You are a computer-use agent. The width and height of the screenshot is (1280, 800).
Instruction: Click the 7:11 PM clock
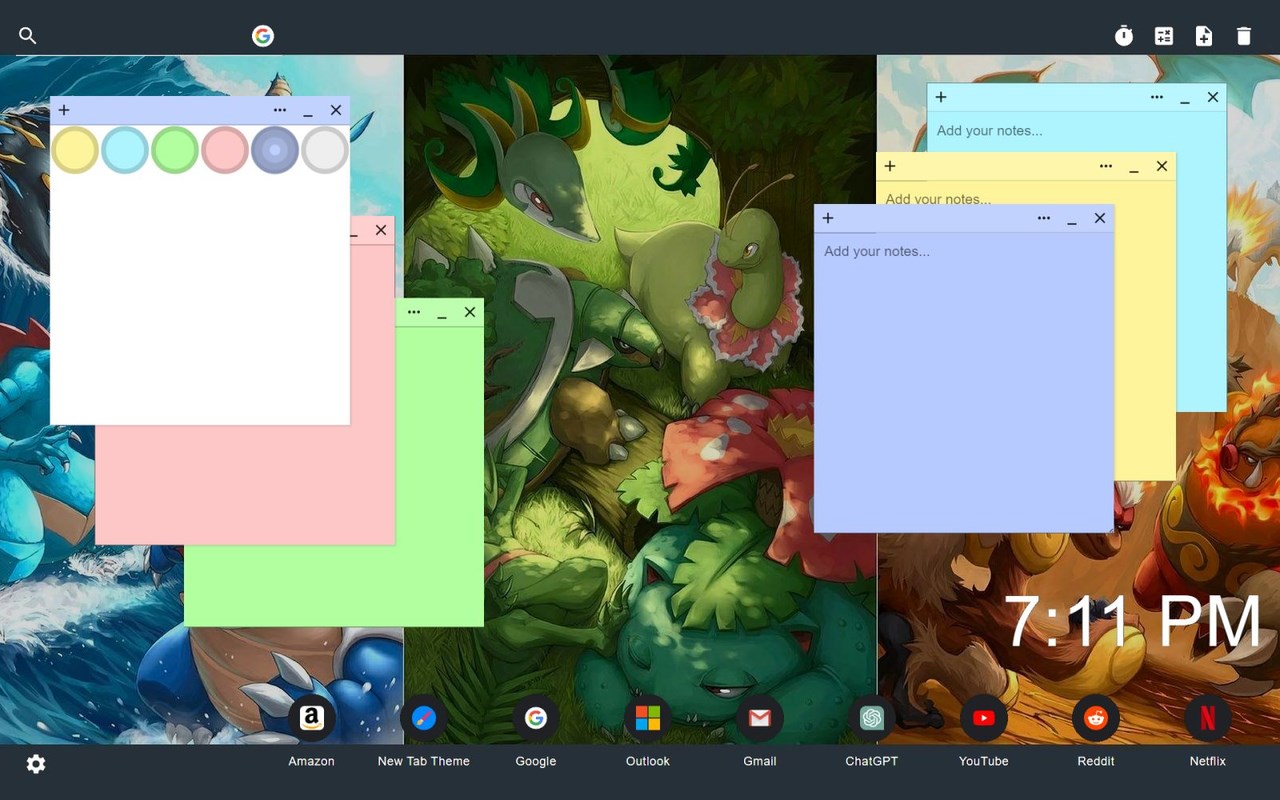point(1132,622)
